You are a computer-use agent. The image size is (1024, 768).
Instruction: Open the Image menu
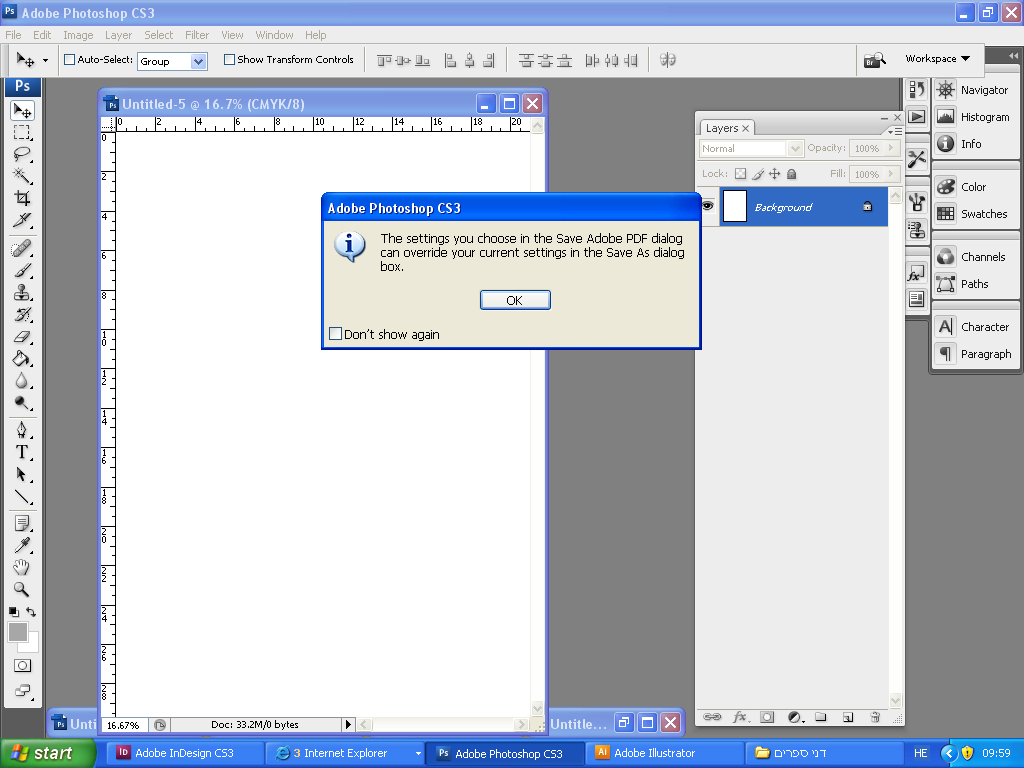(x=78, y=35)
